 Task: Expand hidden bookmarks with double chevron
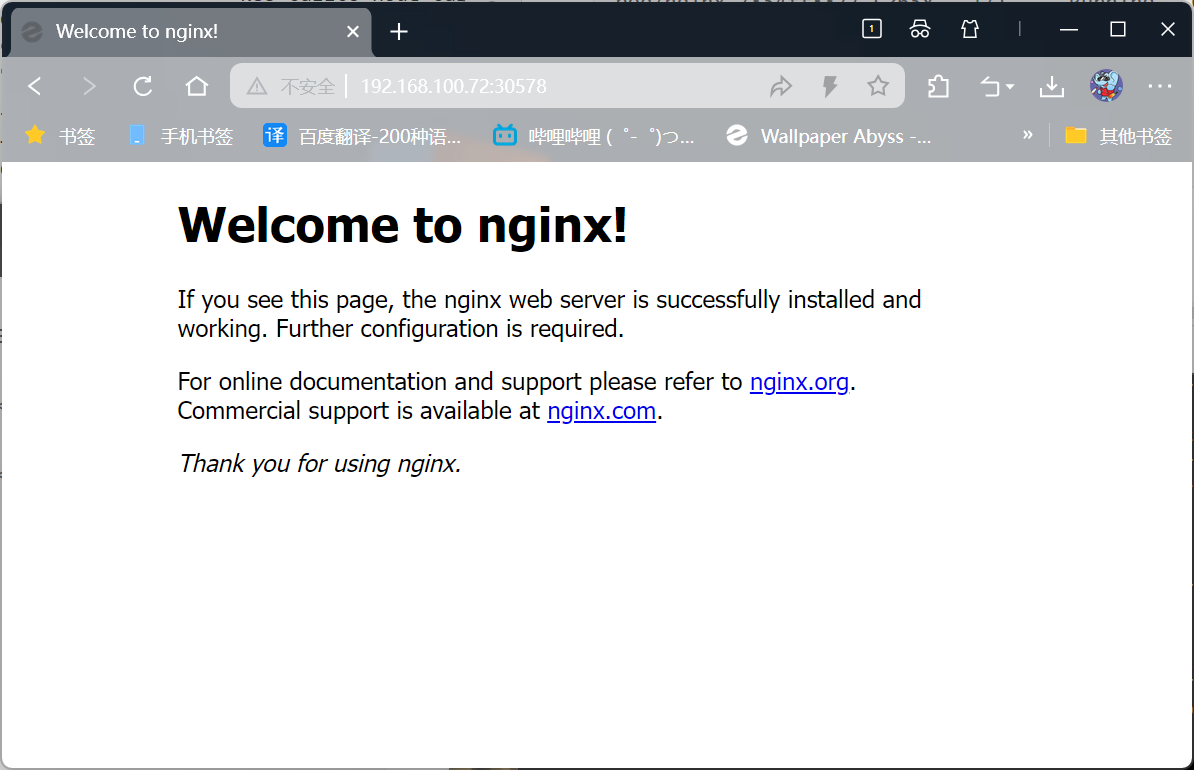[x=1027, y=135]
